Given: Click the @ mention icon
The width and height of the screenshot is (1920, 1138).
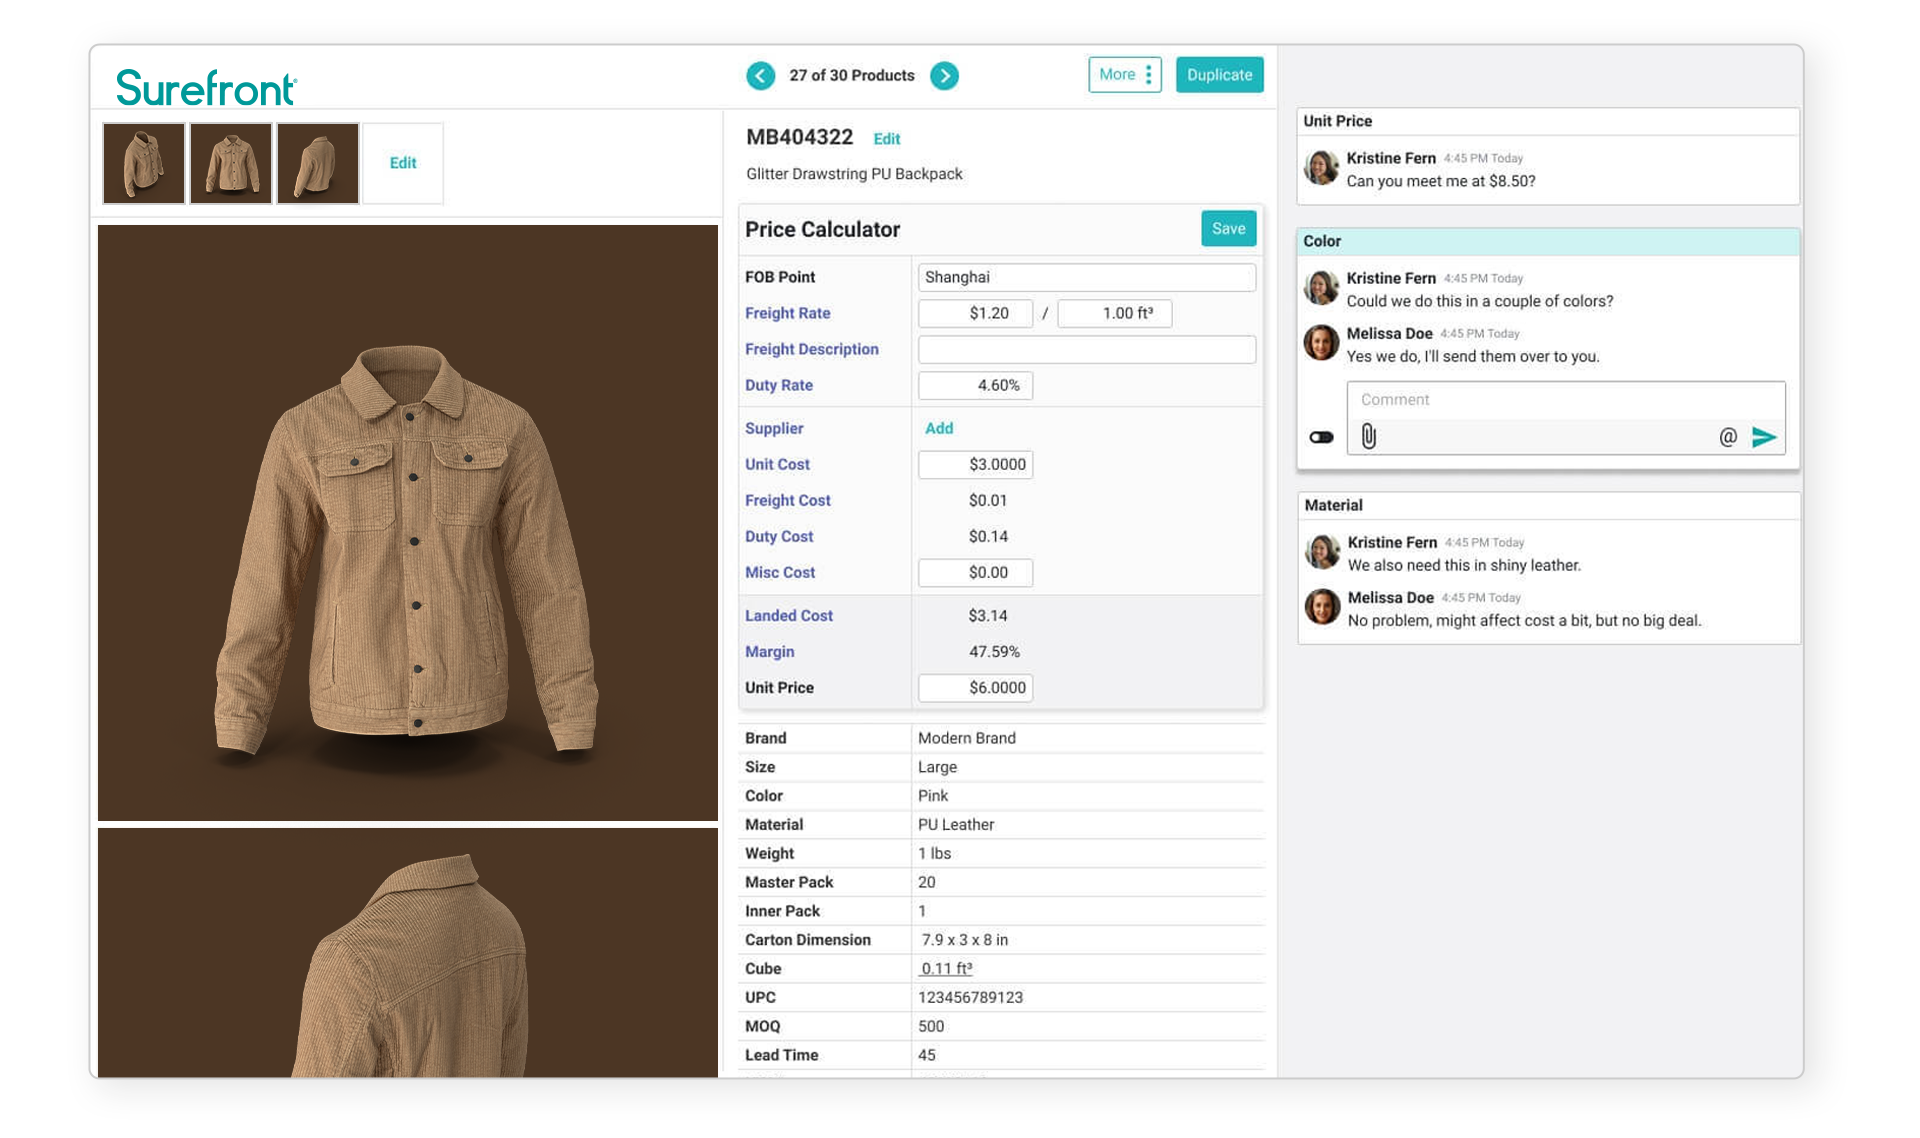Looking at the screenshot, I should [1727, 437].
